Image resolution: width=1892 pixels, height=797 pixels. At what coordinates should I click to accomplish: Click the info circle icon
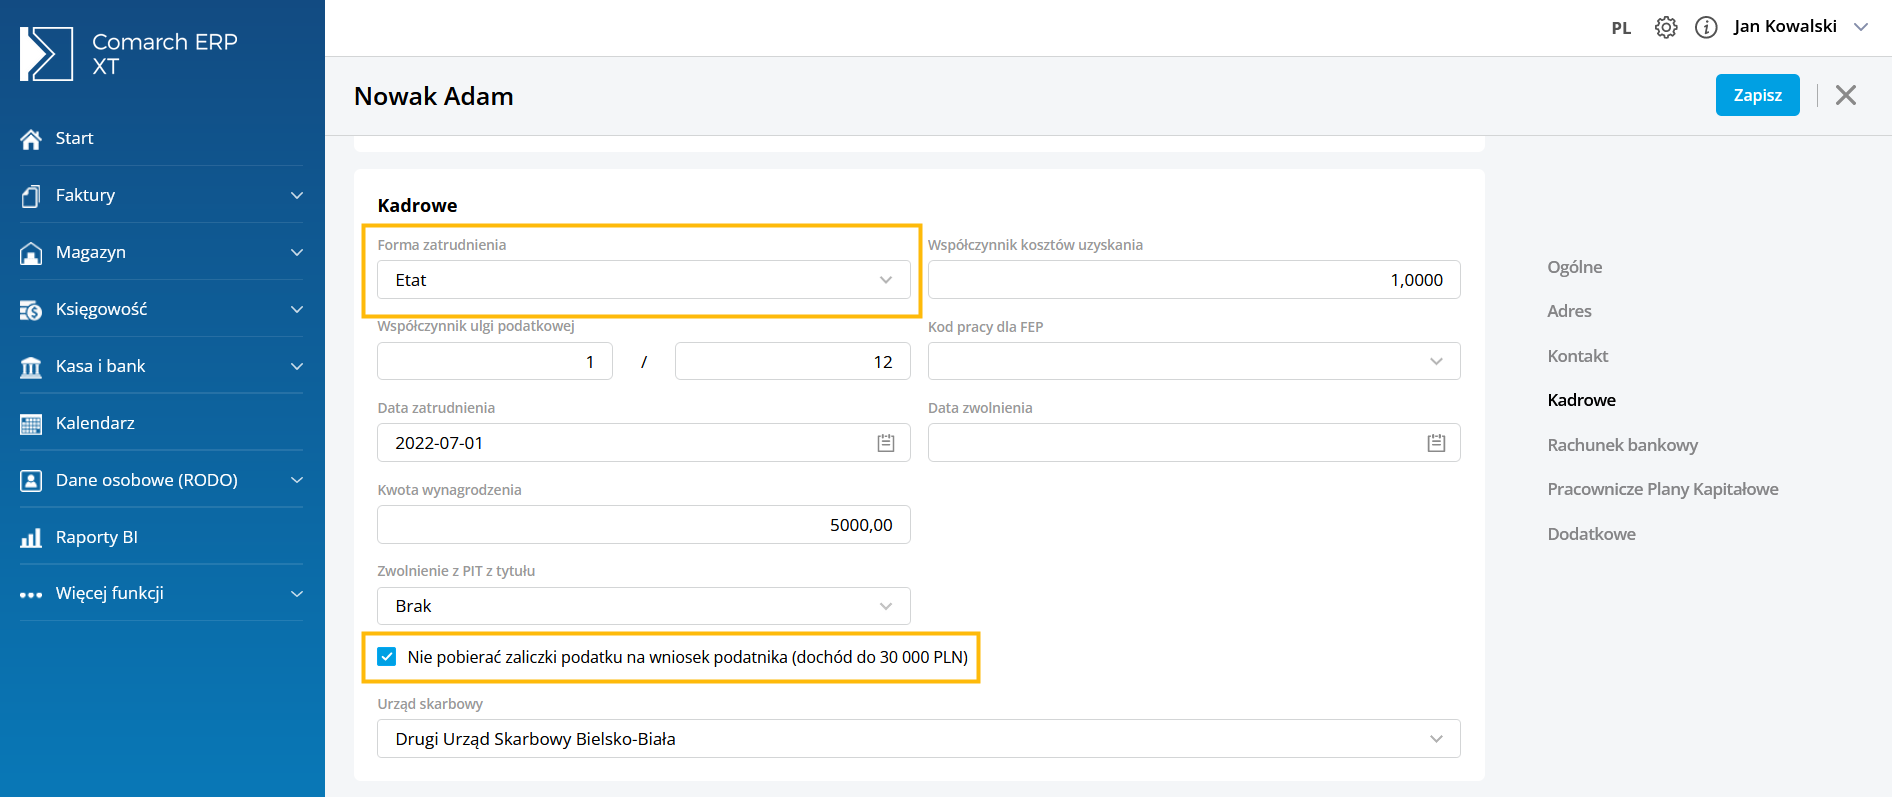tap(1706, 27)
